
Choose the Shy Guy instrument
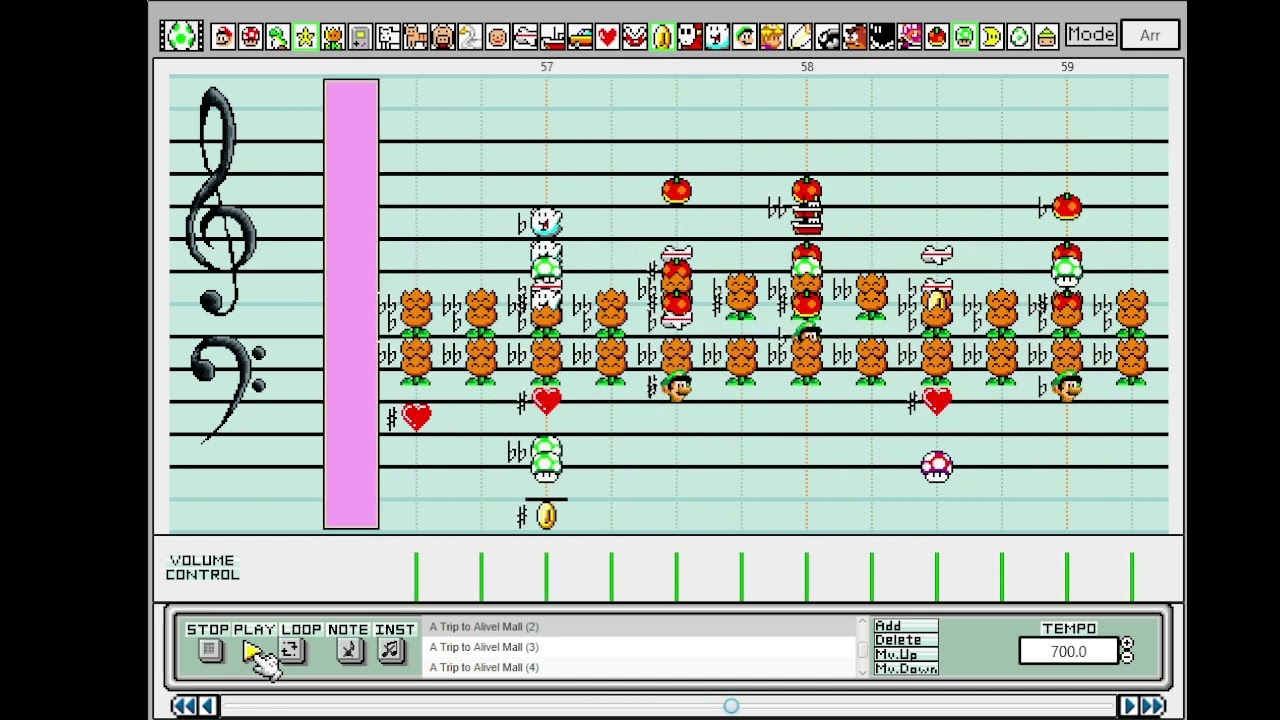pyautogui.click(x=689, y=37)
